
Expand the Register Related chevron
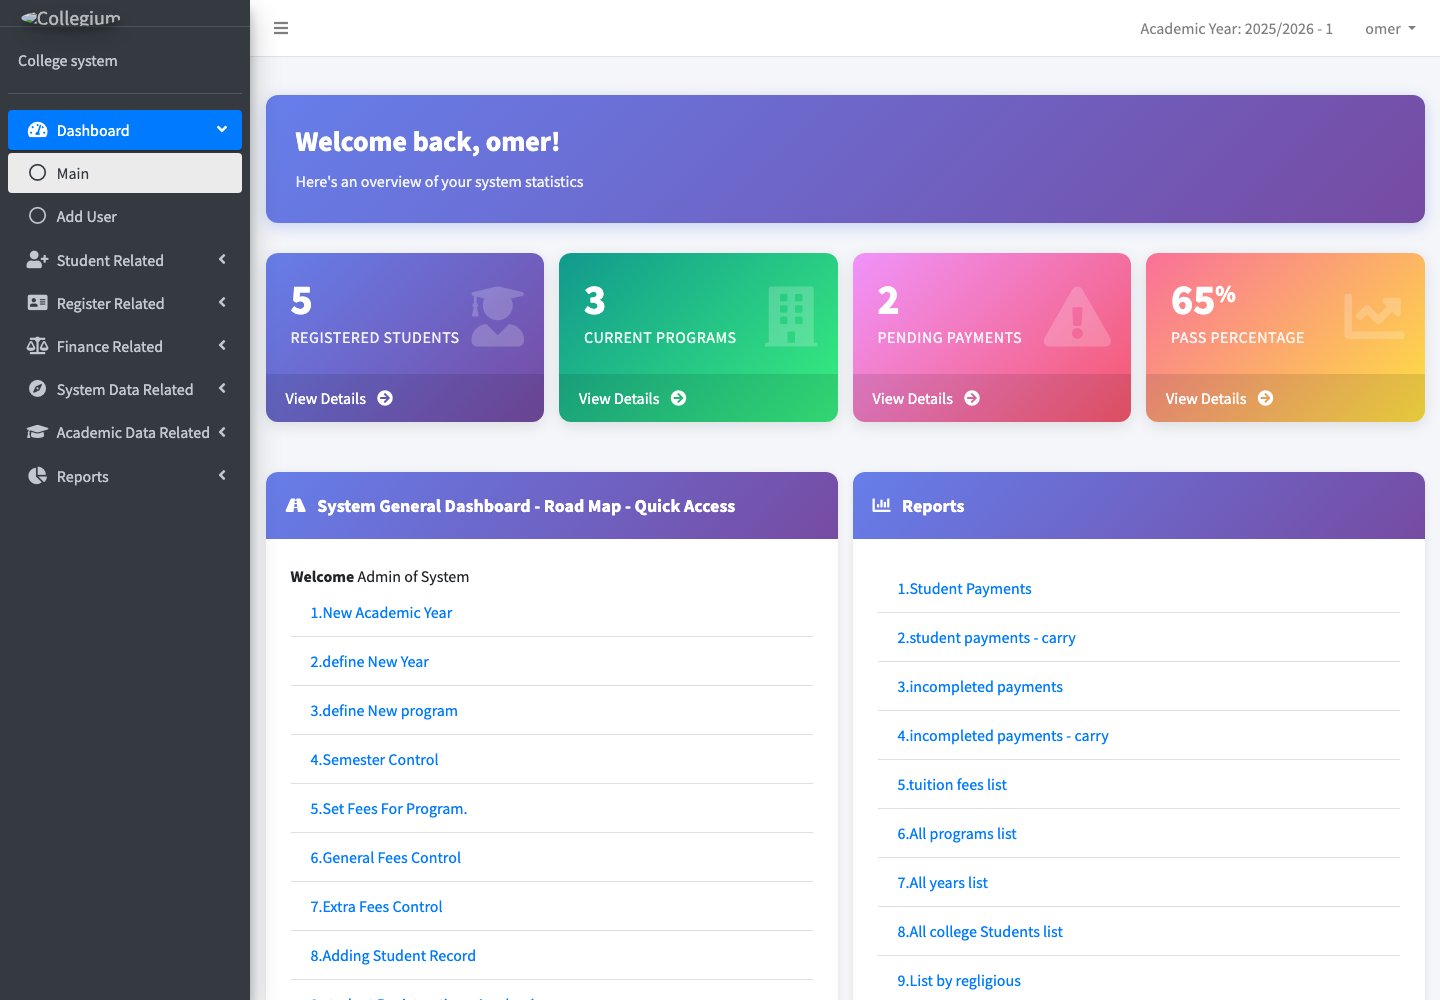222,303
